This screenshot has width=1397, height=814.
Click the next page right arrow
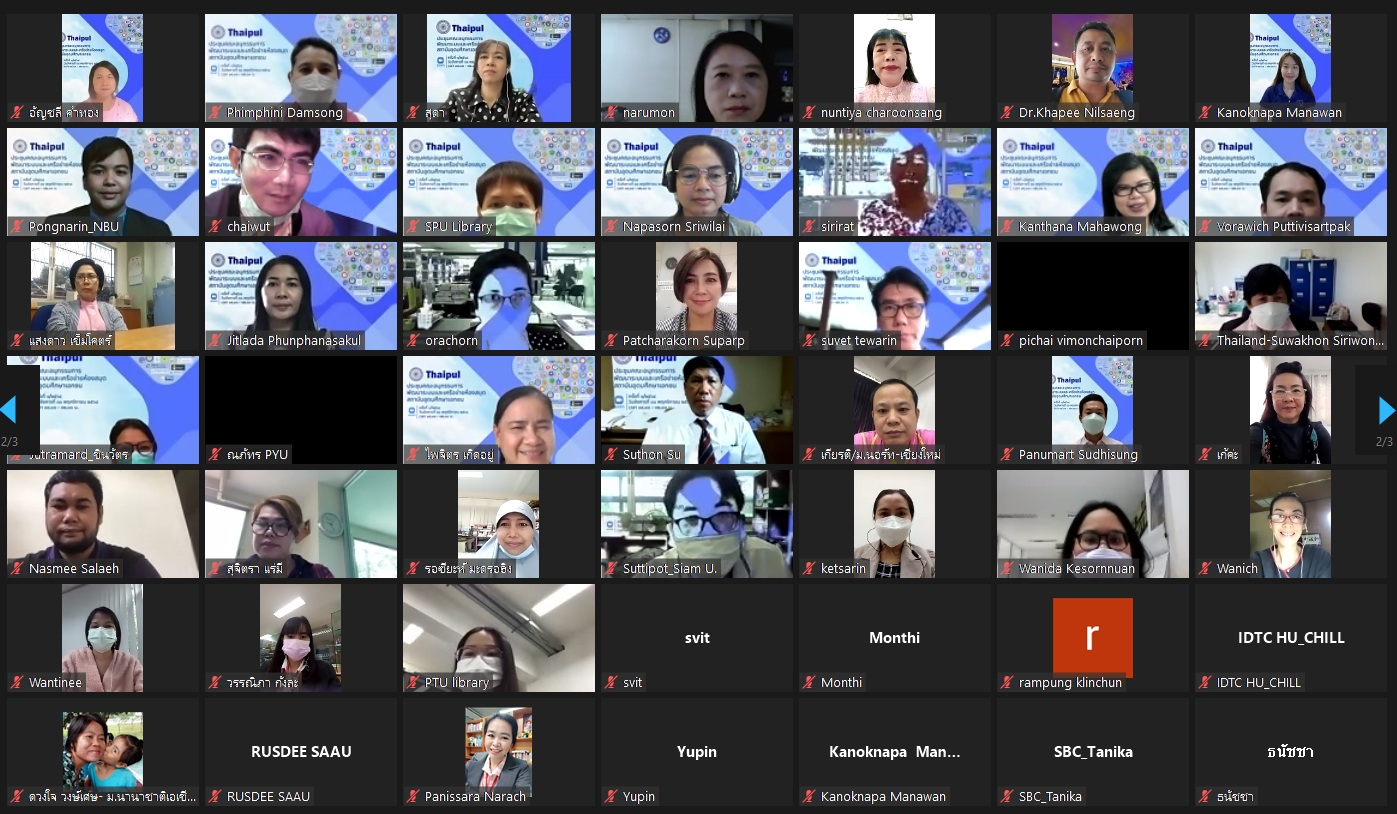[1385, 410]
